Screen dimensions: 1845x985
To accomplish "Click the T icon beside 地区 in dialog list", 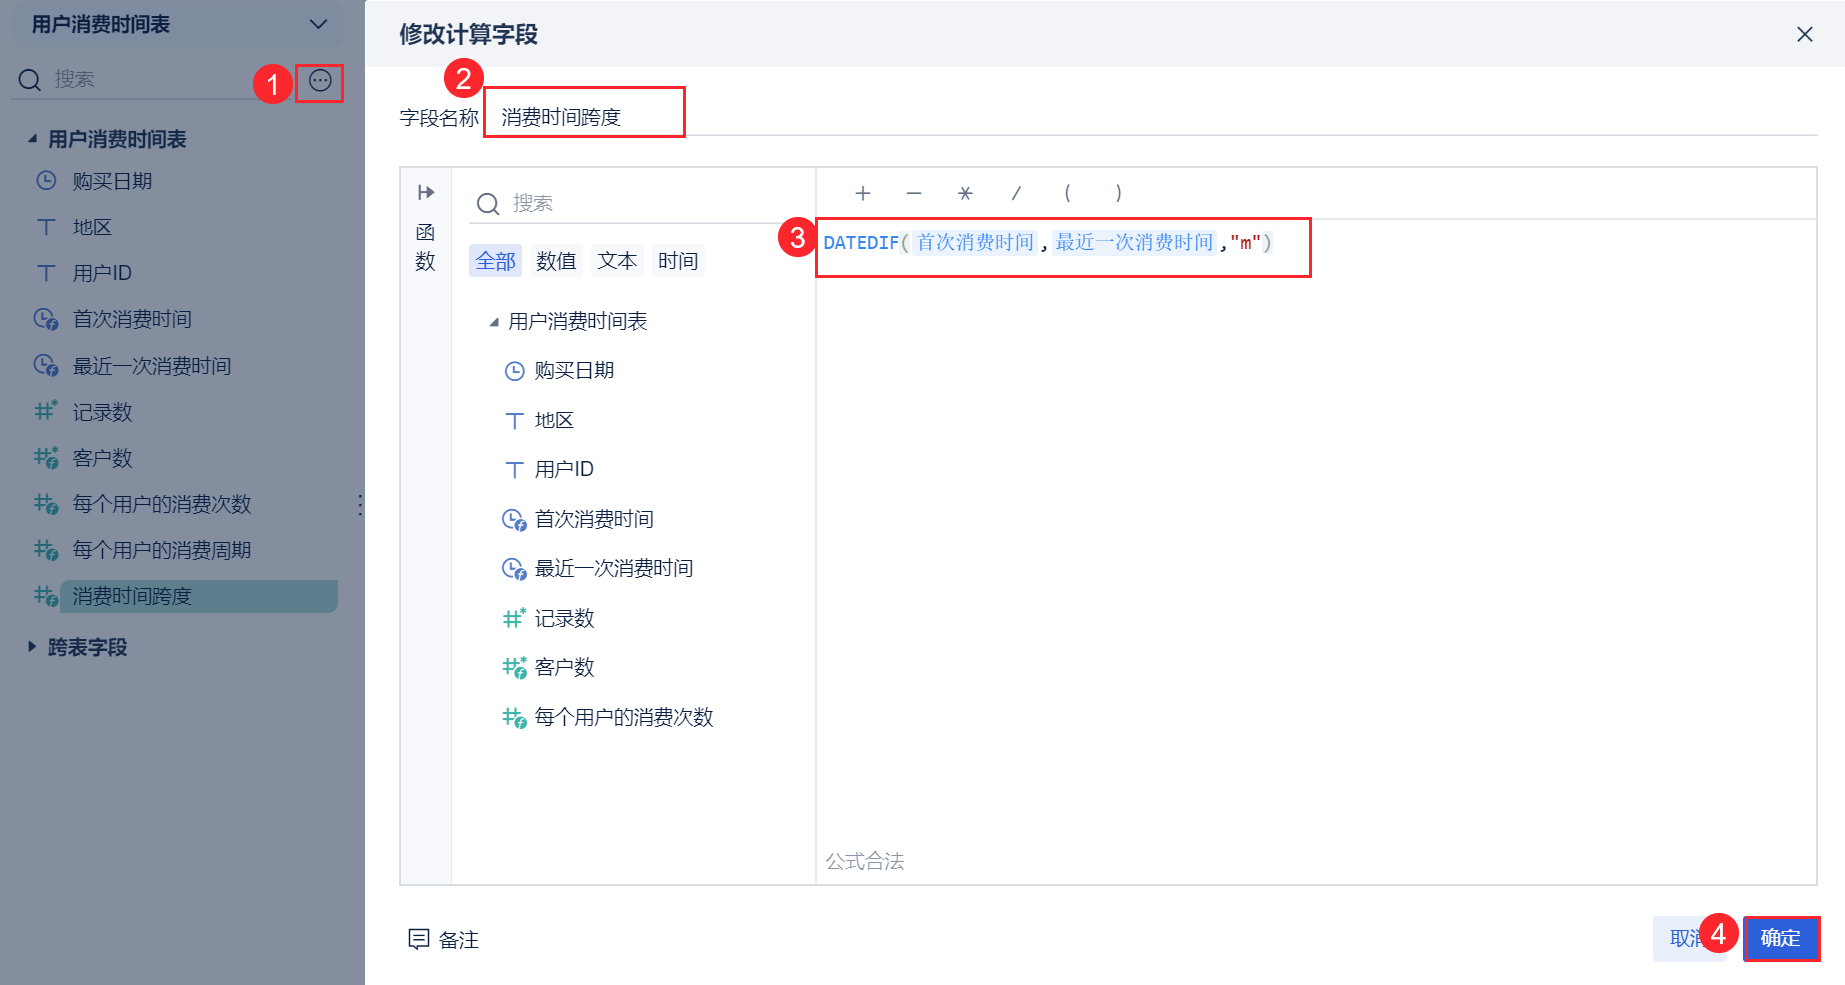I will 514,420.
